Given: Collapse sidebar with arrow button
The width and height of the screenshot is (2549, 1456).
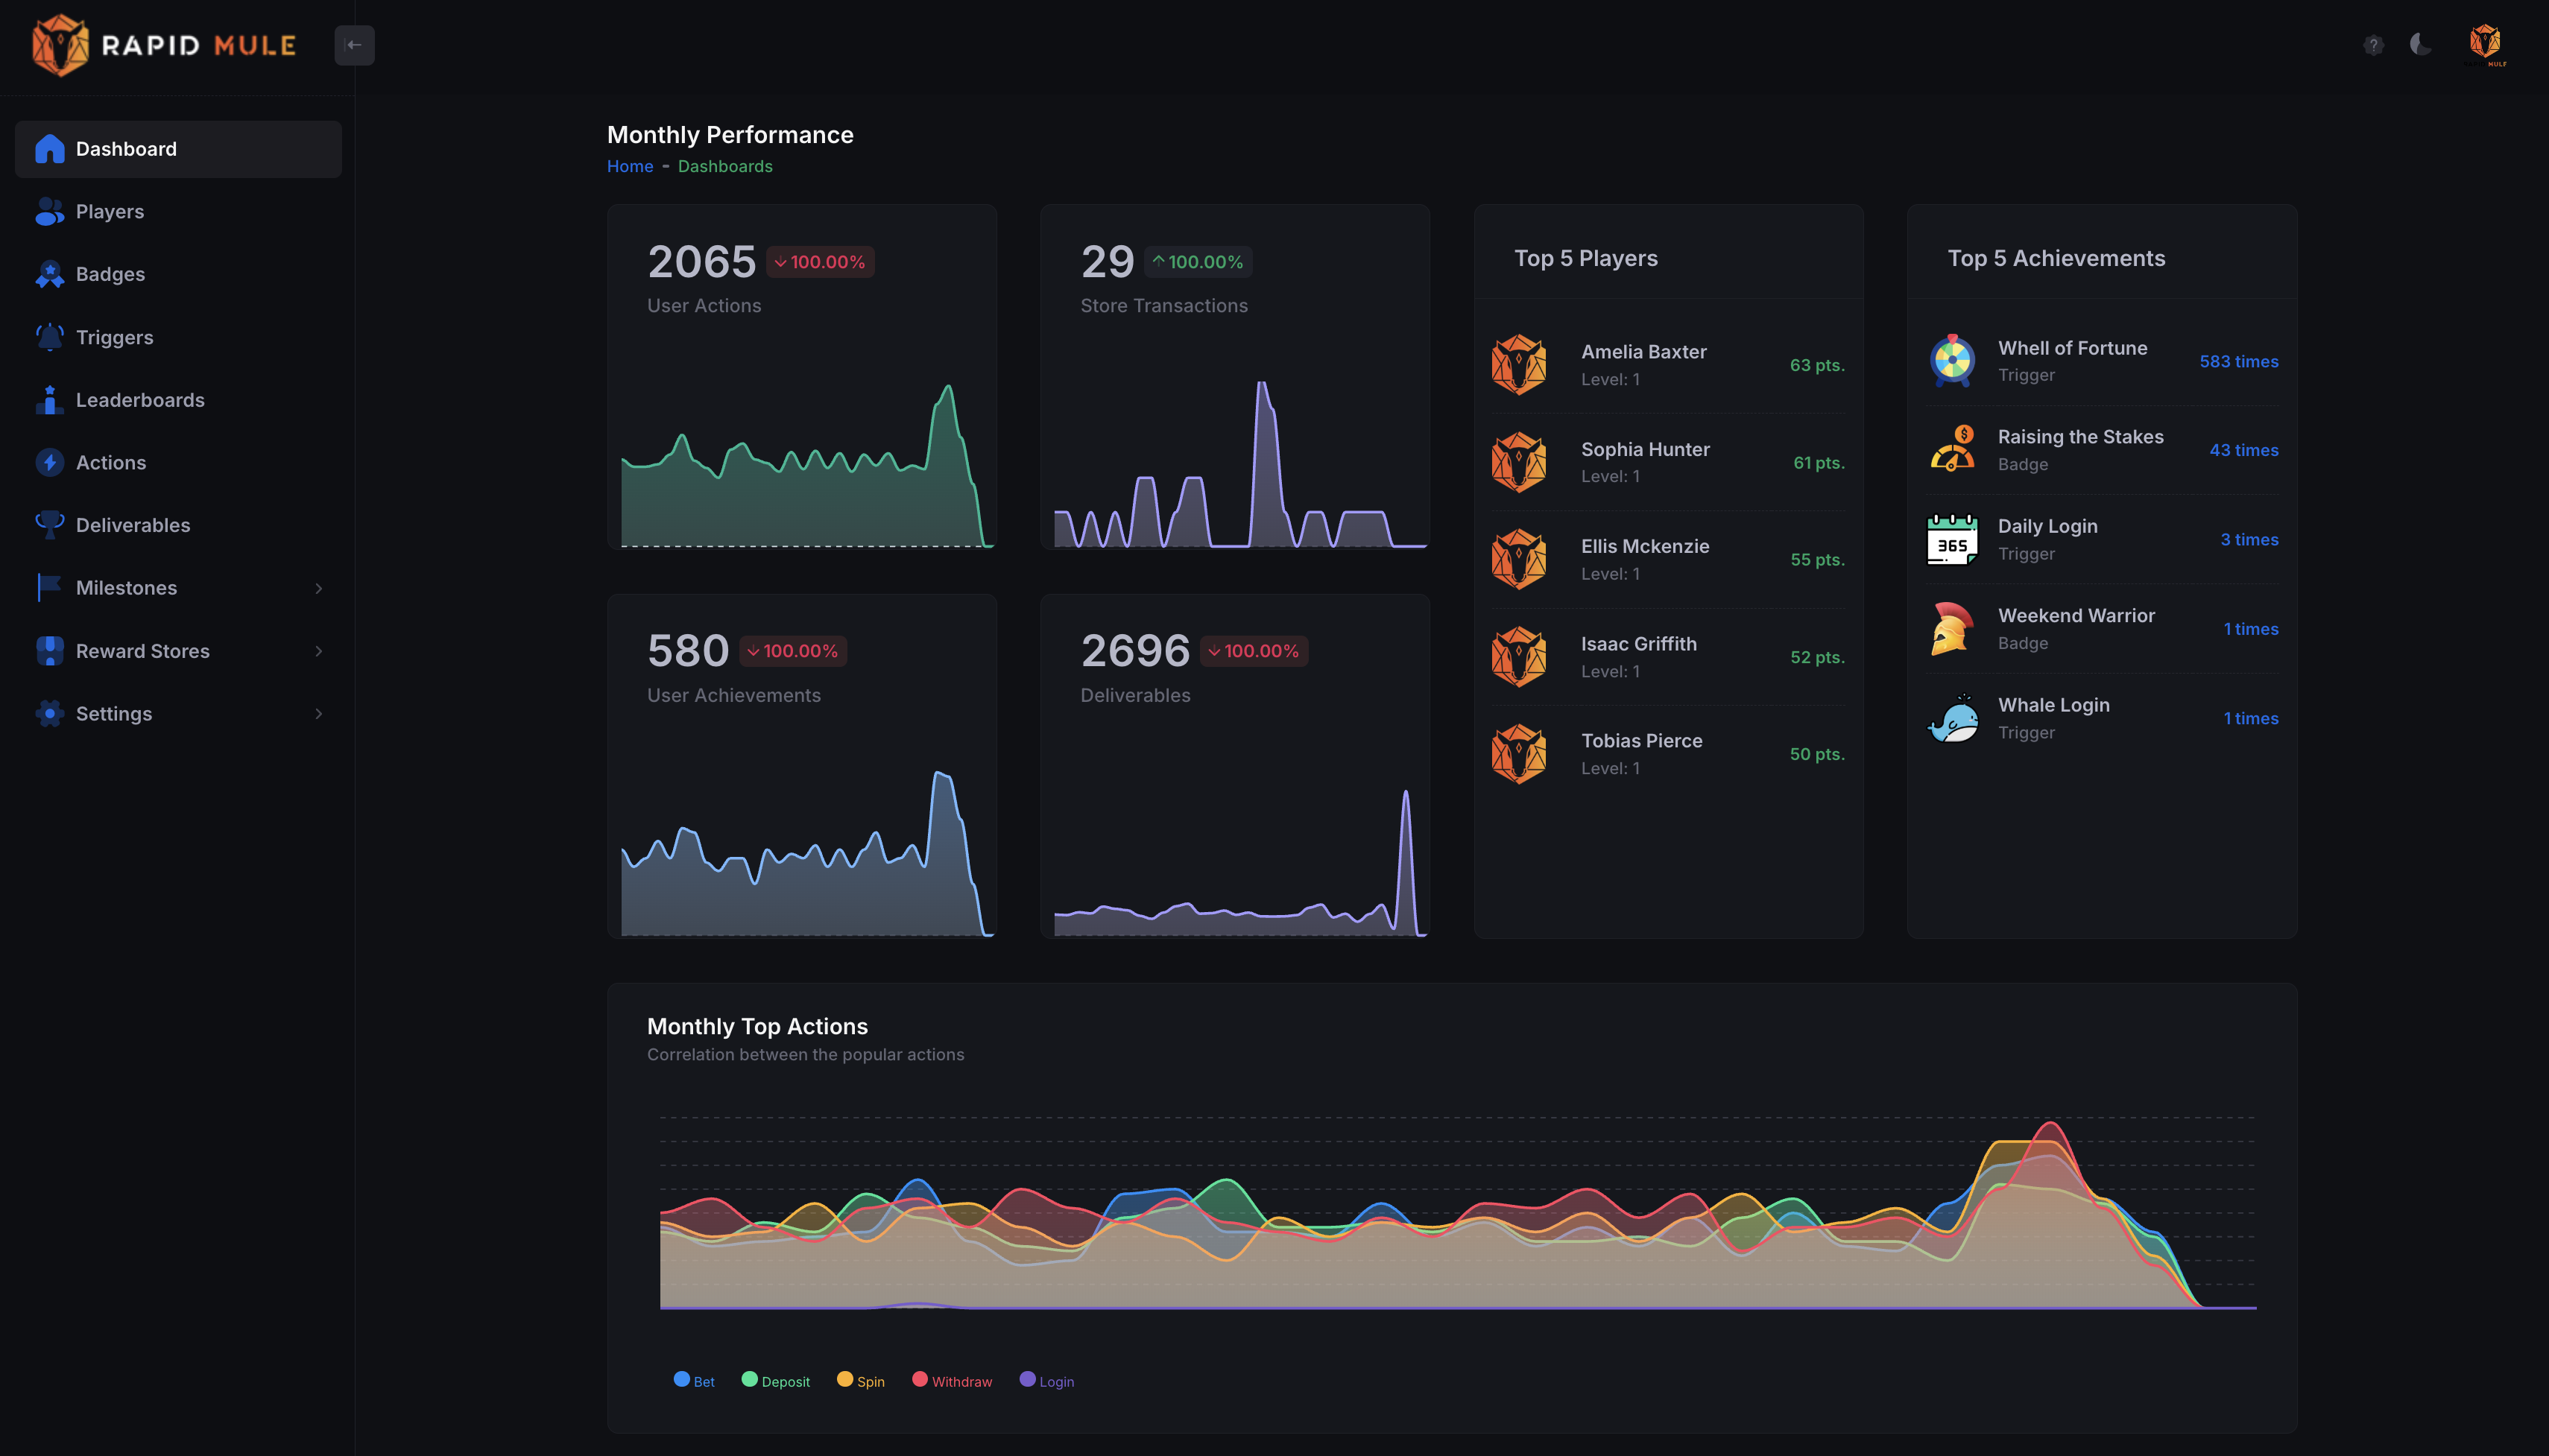Looking at the screenshot, I should (354, 45).
